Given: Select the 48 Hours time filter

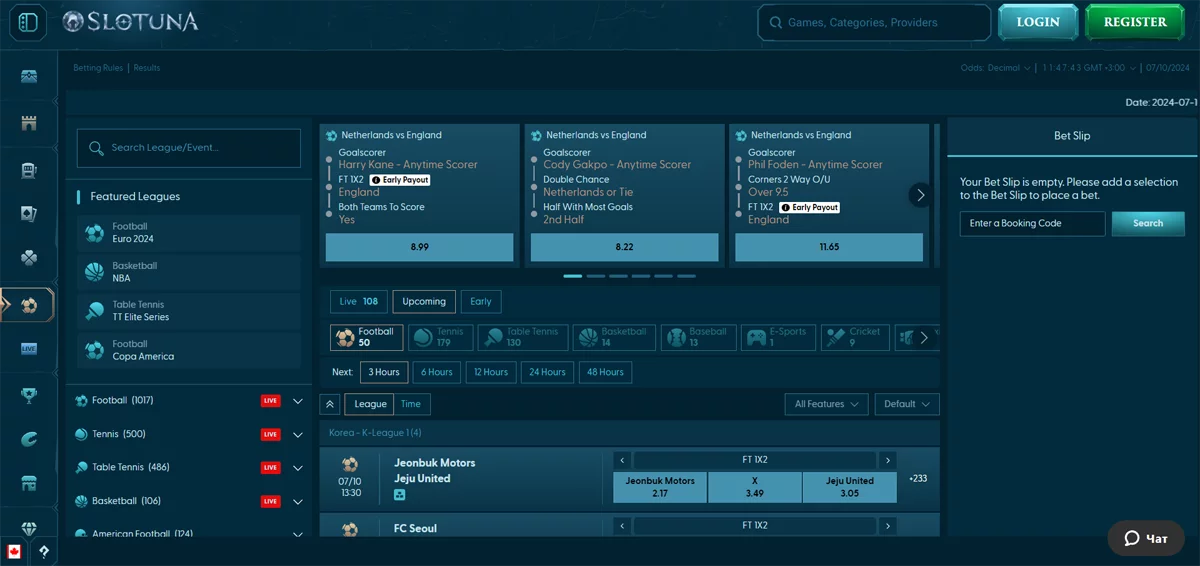Looking at the screenshot, I should tap(605, 372).
